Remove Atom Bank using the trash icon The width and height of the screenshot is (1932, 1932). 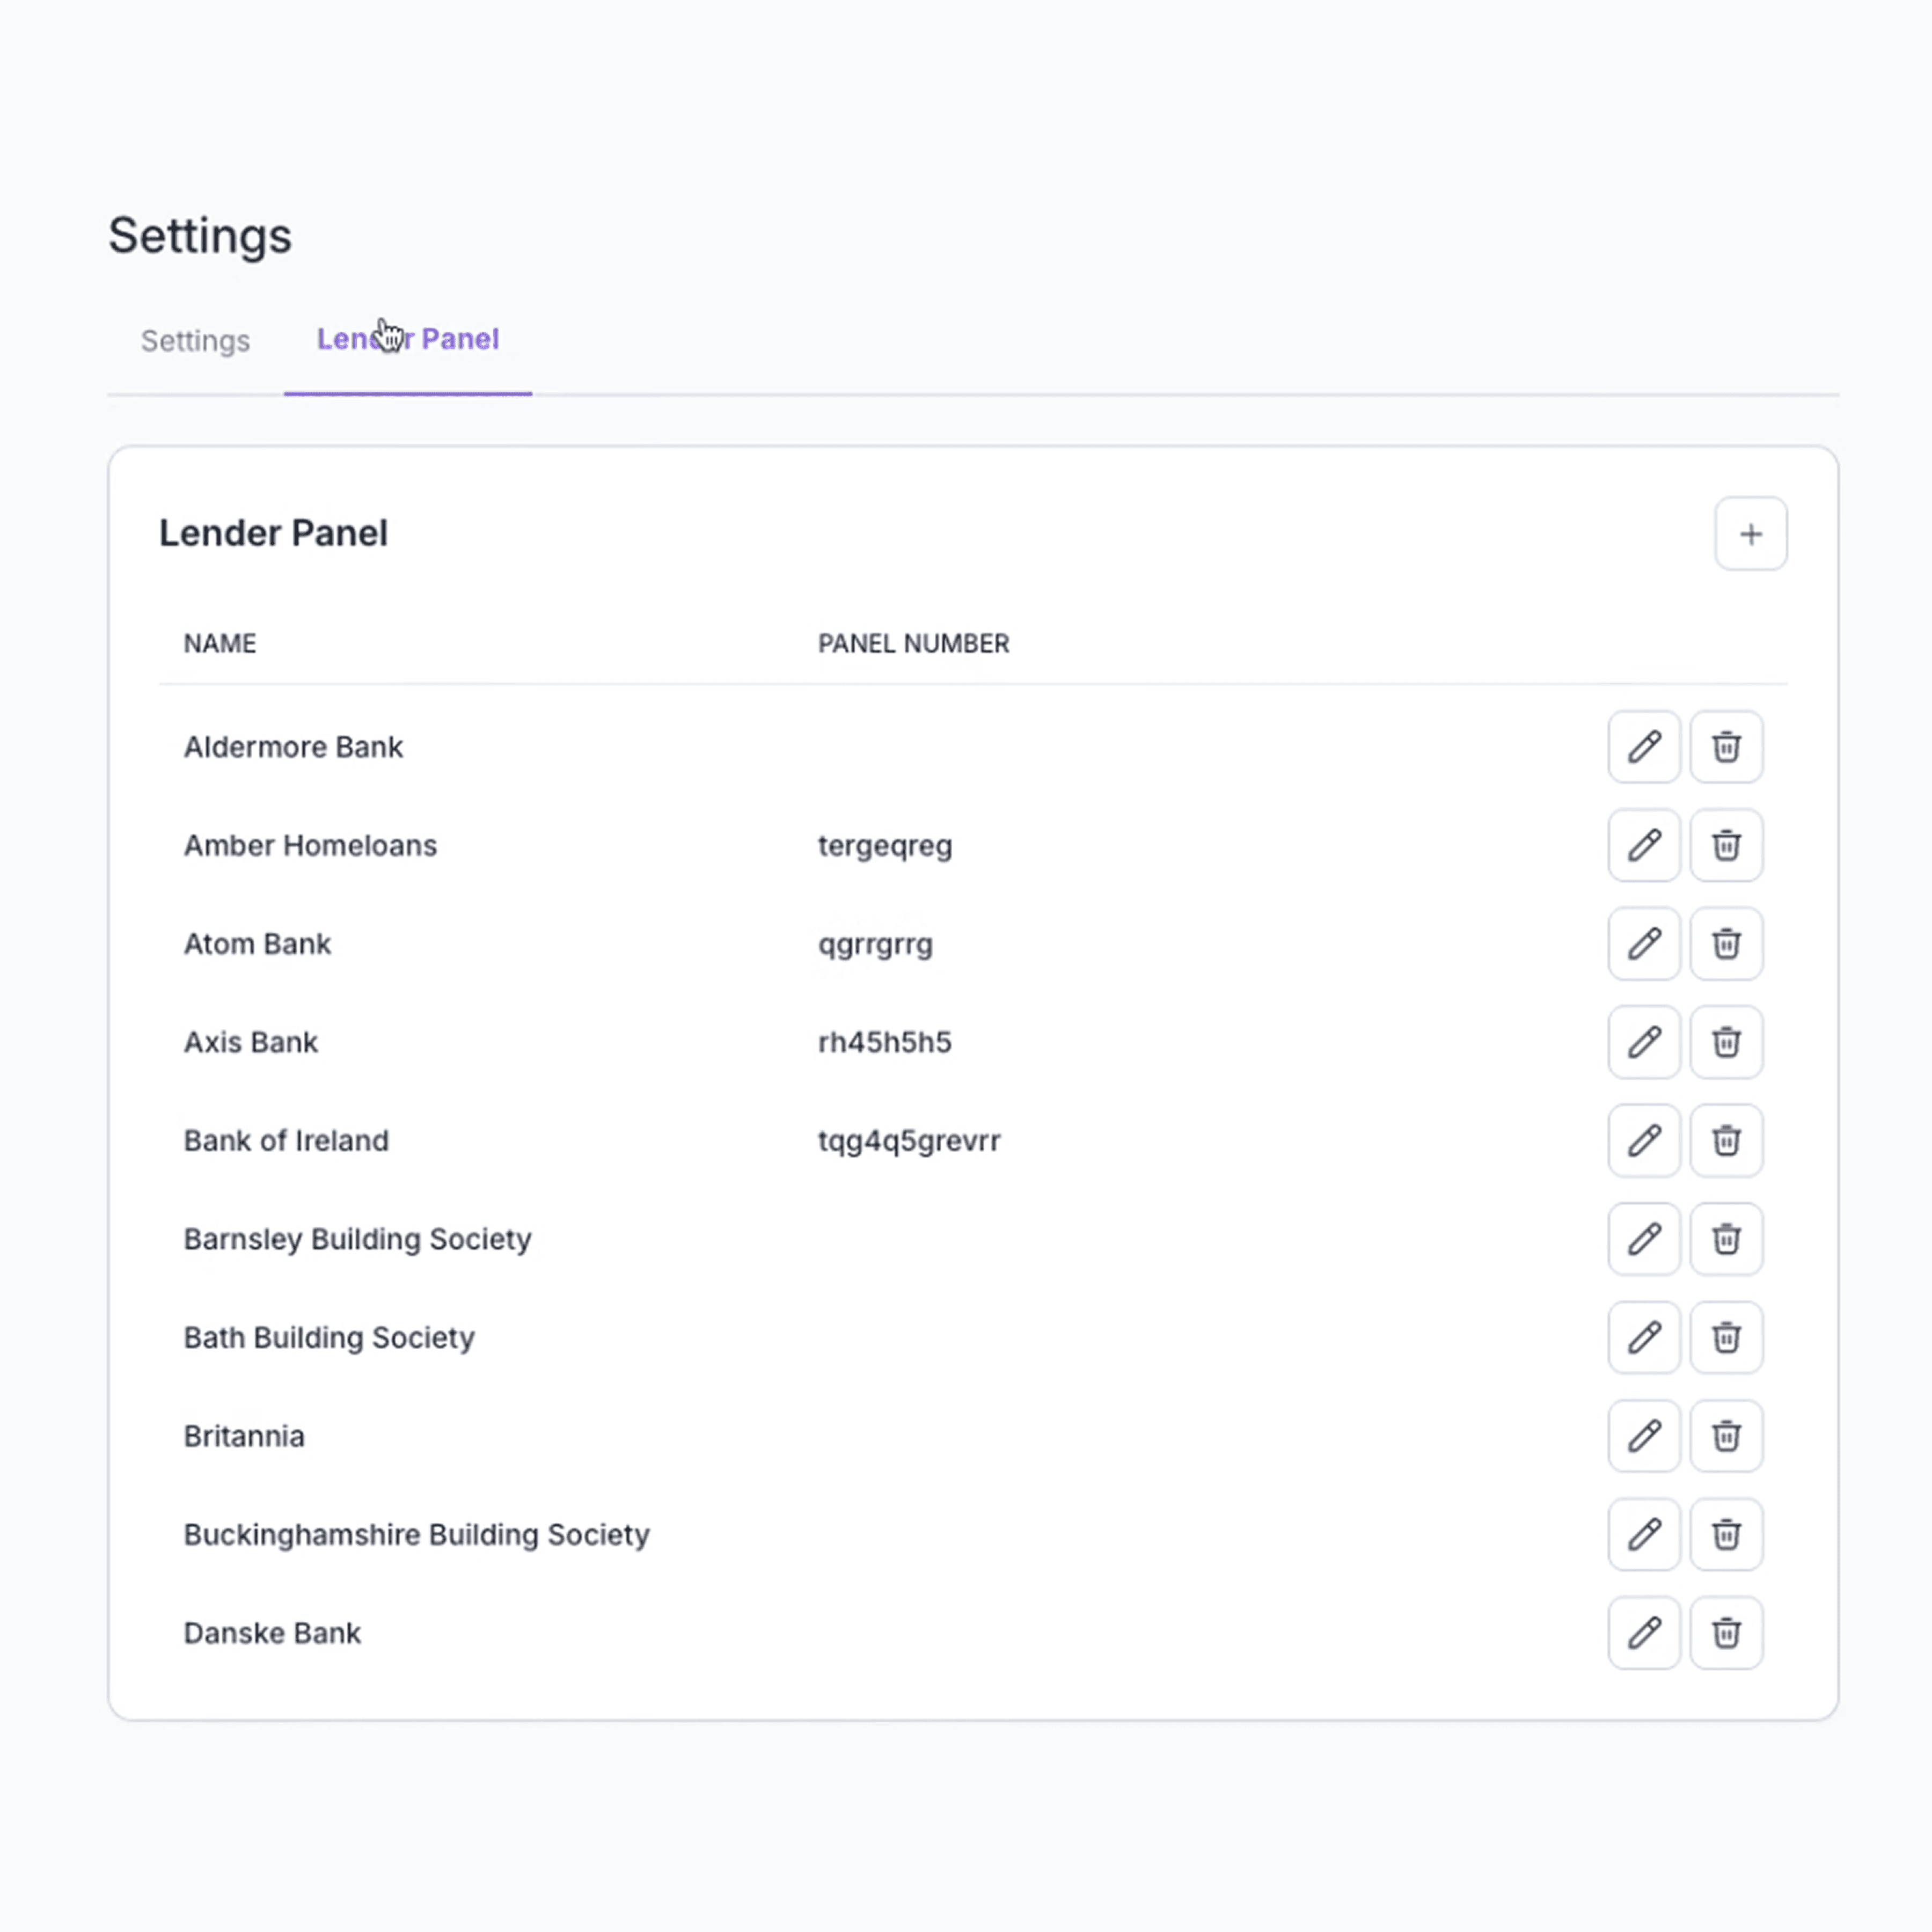(1726, 944)
